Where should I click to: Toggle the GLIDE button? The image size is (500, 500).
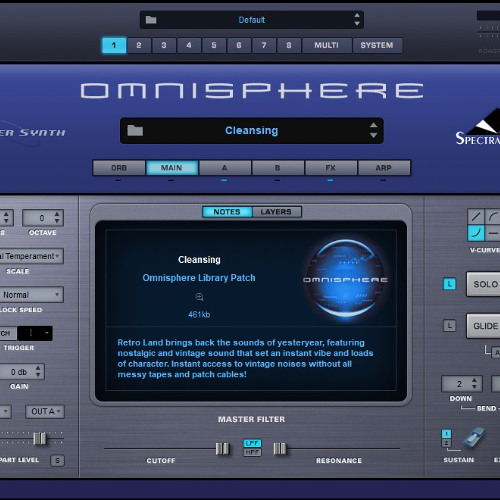pos(483,326)
